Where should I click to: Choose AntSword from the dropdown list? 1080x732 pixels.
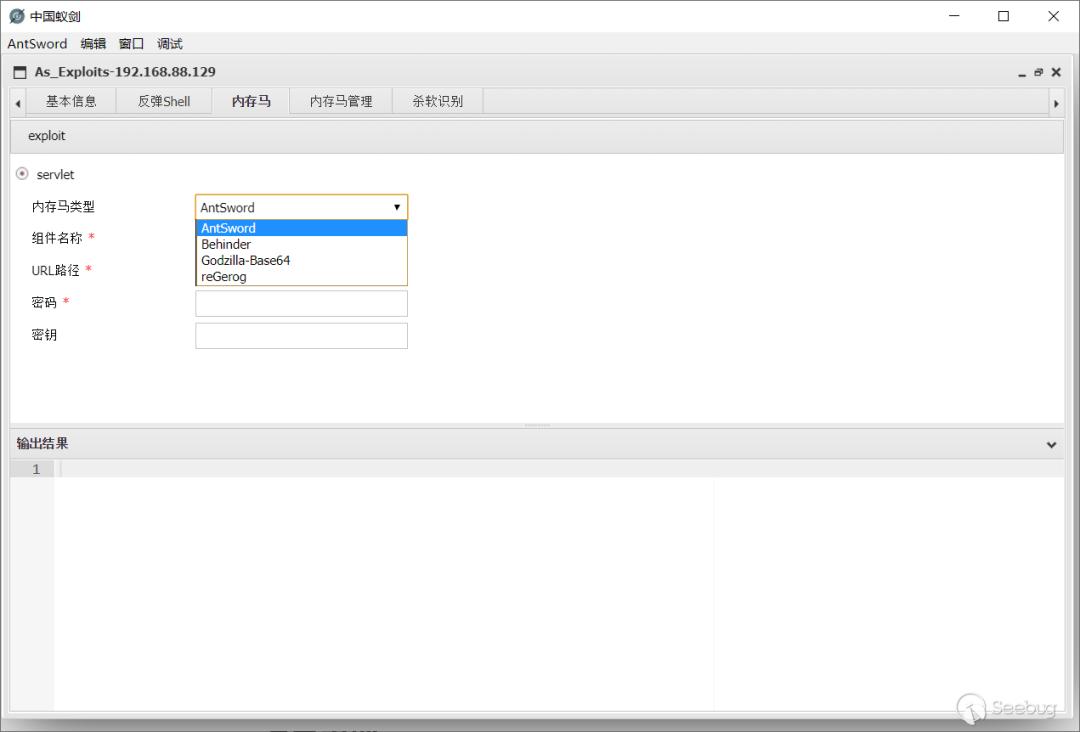302,228
